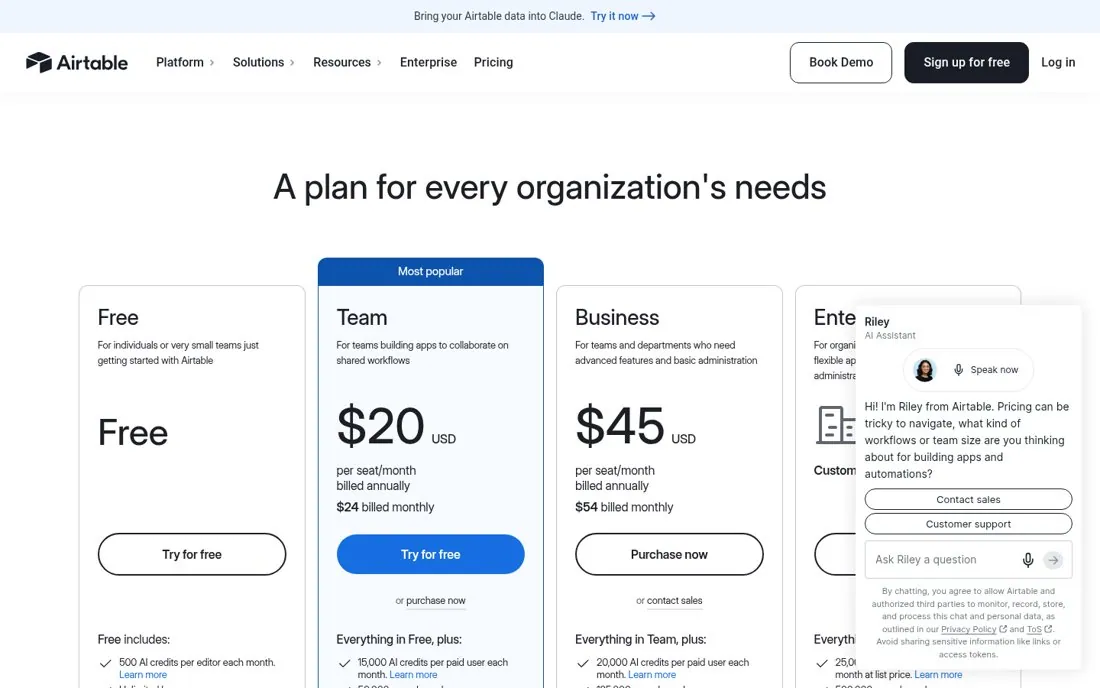Click the Riley name heading in chat widget
Screen dimensions: 1100x688
(877, 322)
